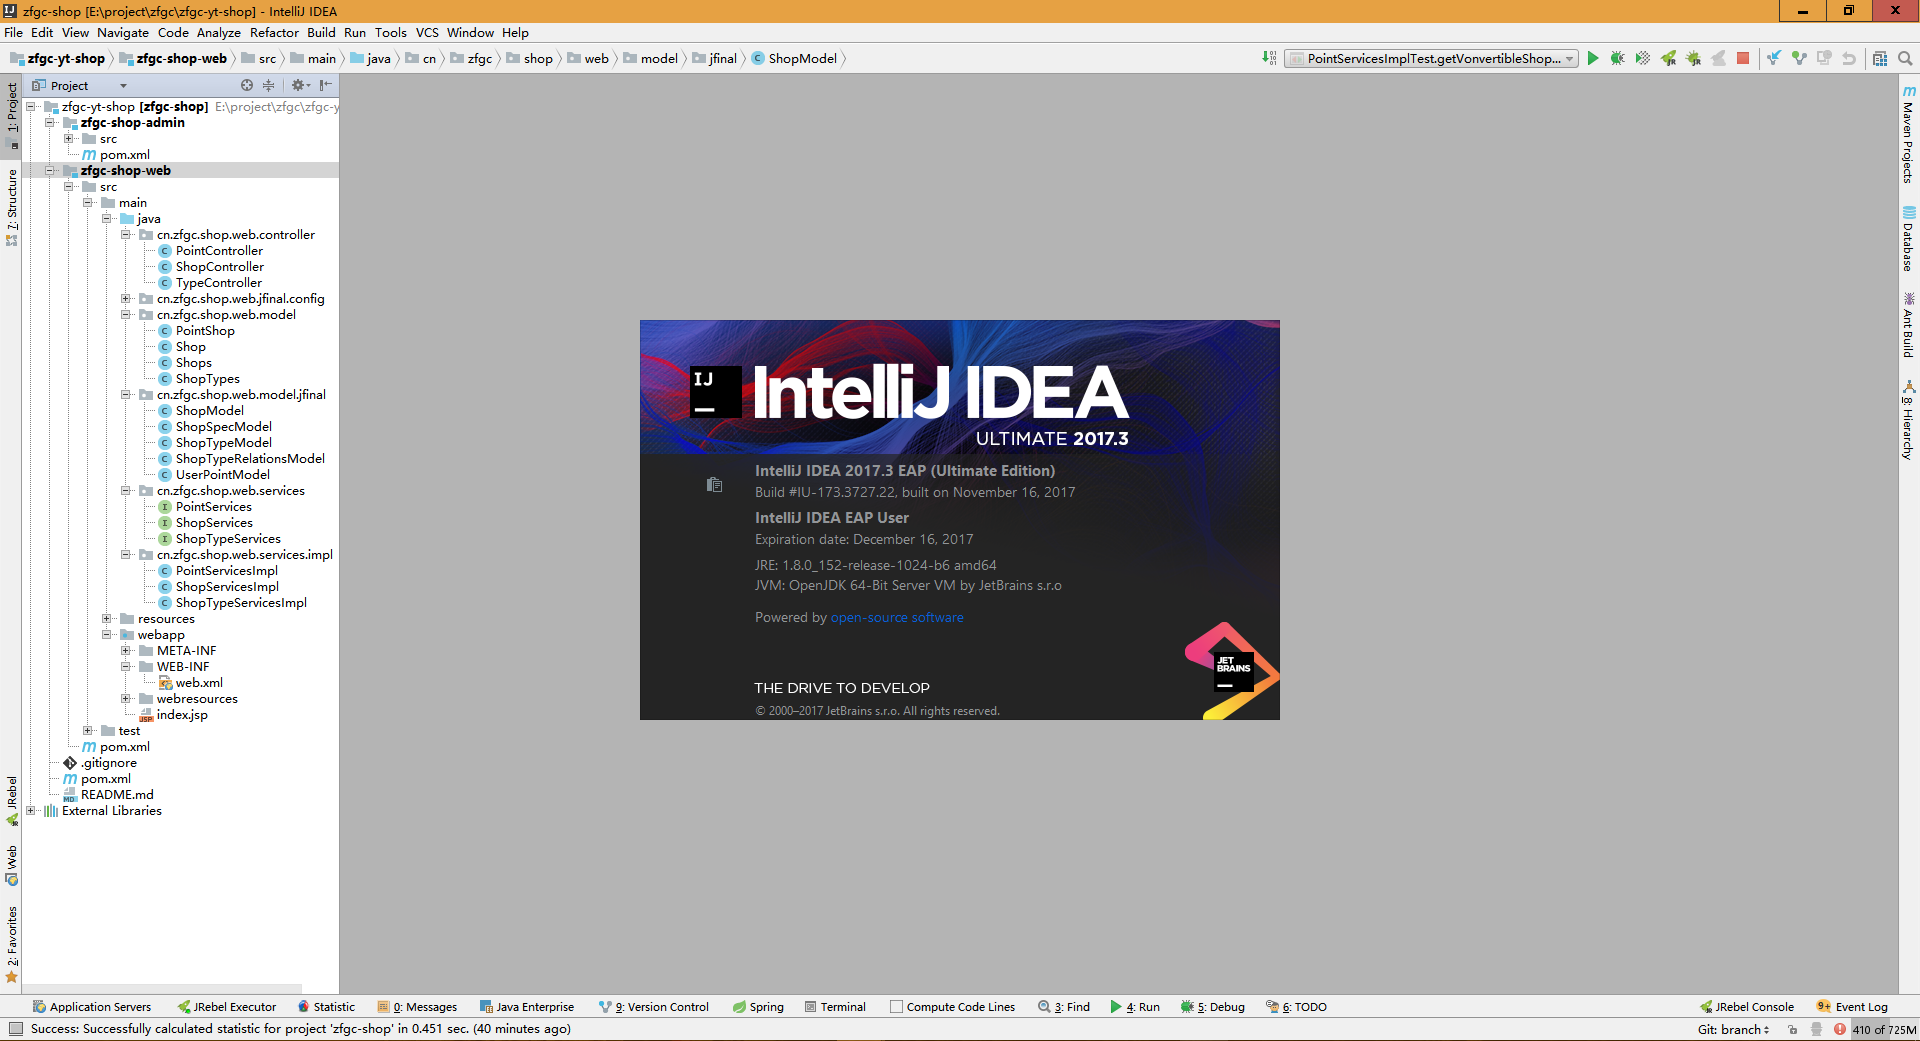Click the Hector inspector icon in status bar

pos(1816,1029)
